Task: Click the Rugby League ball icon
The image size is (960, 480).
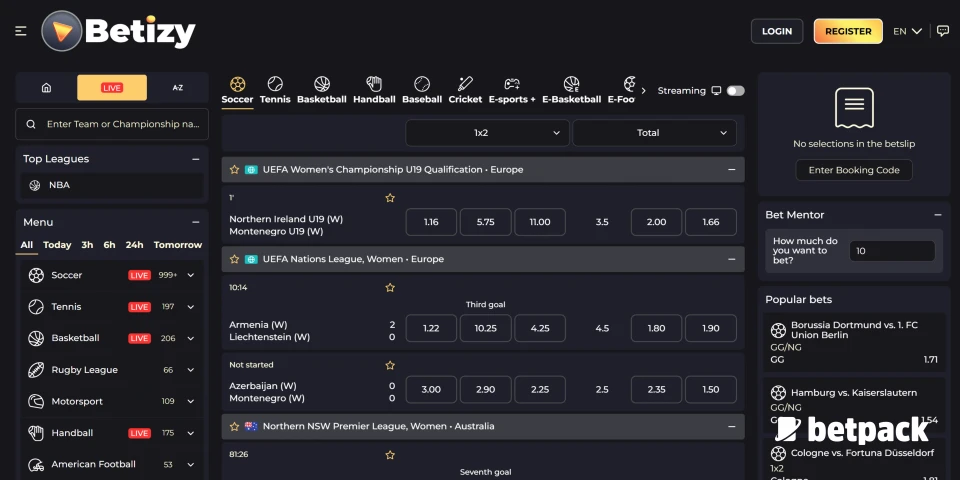Action: [x=36, y=370]
